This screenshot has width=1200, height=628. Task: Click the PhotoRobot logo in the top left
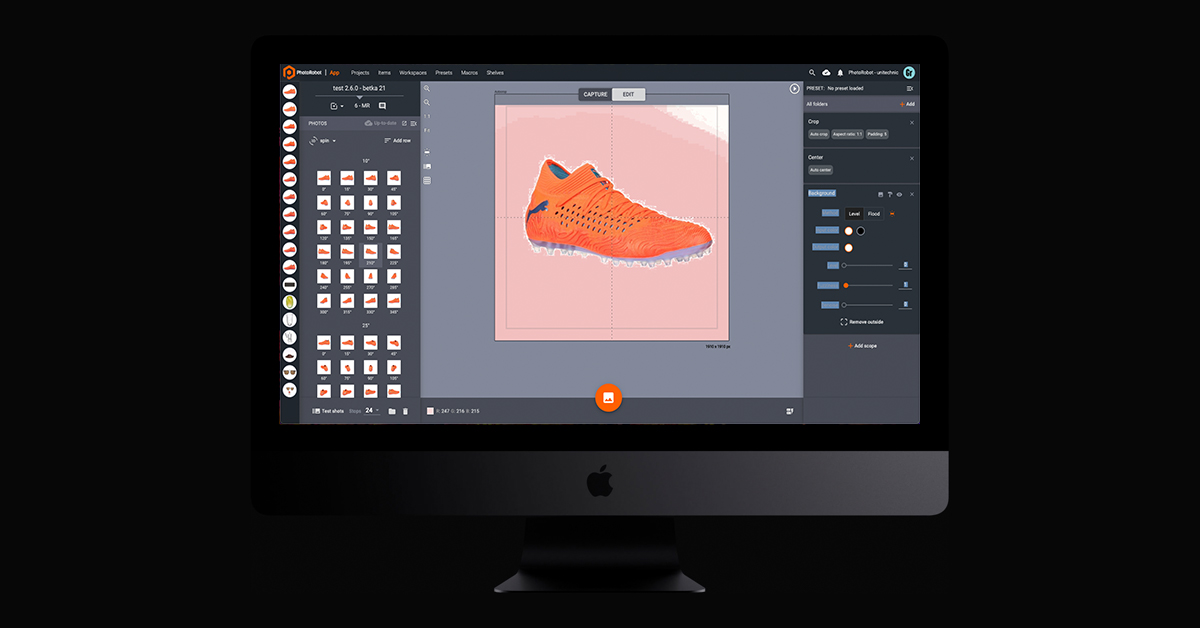tap(290, 72)
